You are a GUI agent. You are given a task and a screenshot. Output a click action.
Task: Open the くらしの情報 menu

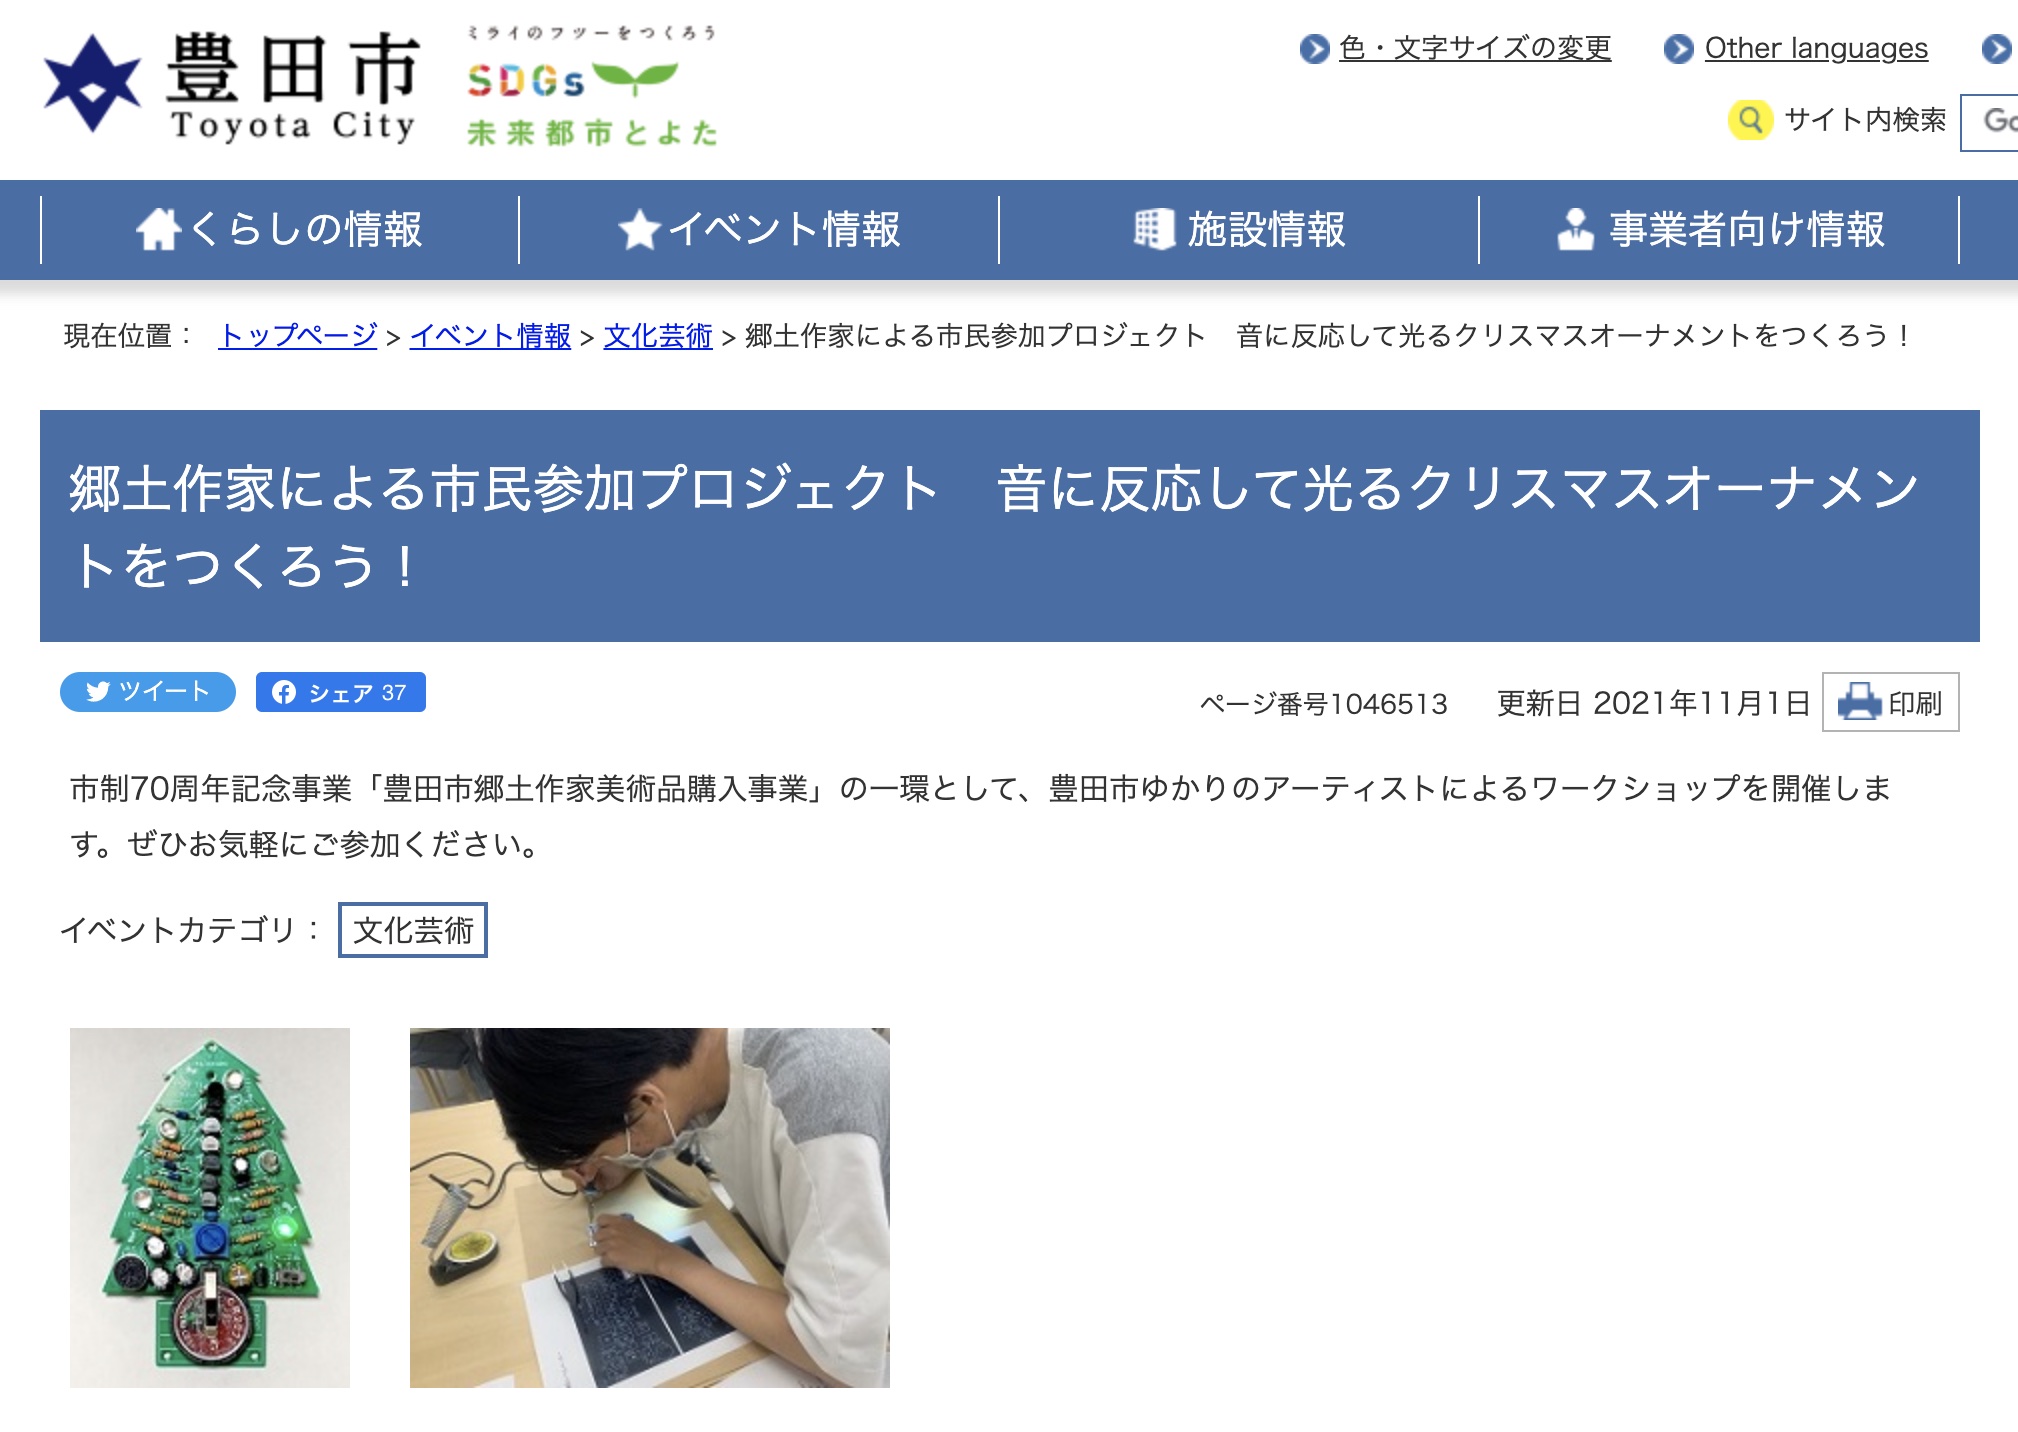tap(280, 229)
